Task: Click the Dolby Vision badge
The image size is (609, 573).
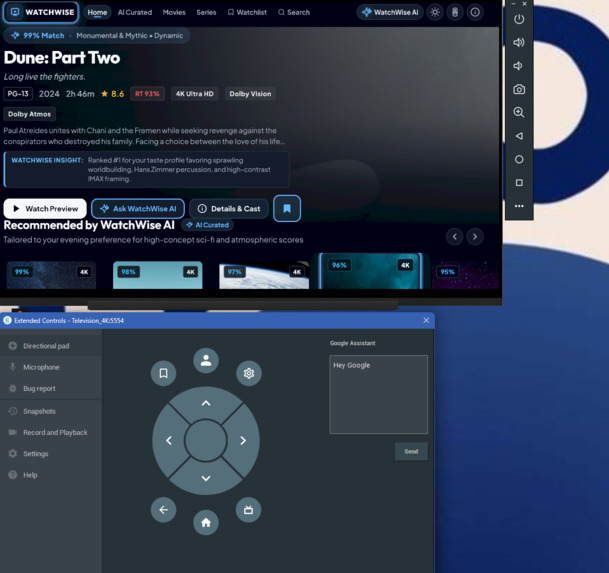Action: tap(250, 94)
